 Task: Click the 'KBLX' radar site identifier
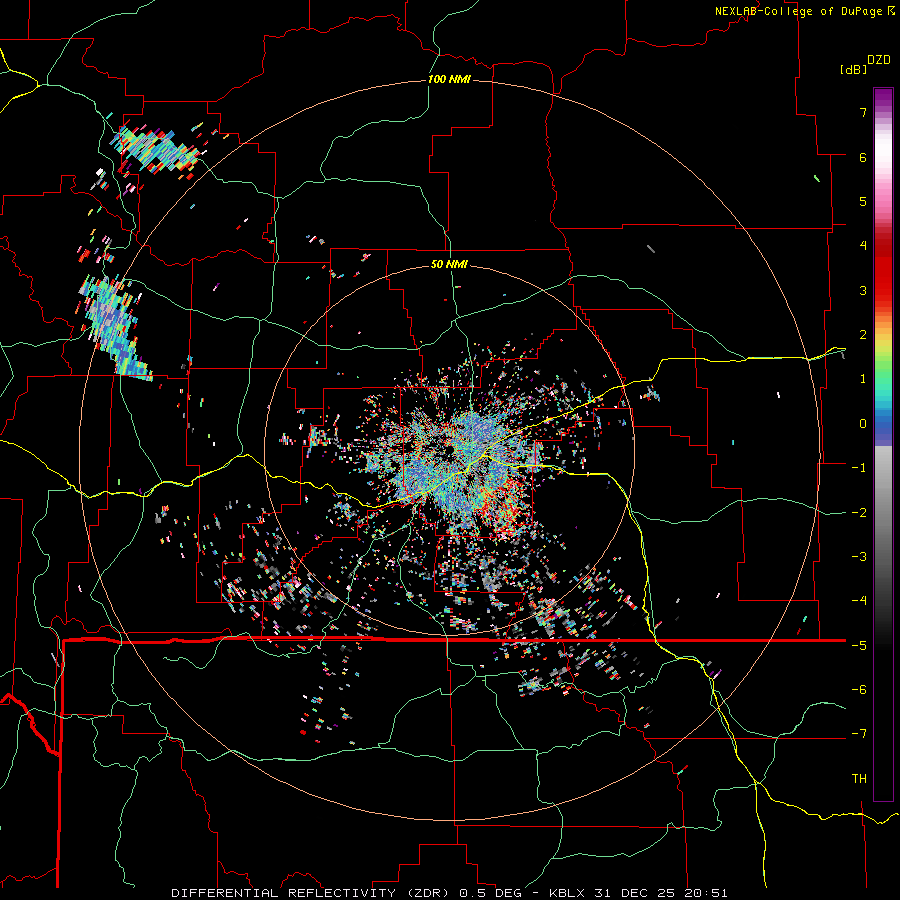pyautogui.click(x=568, y=893)
